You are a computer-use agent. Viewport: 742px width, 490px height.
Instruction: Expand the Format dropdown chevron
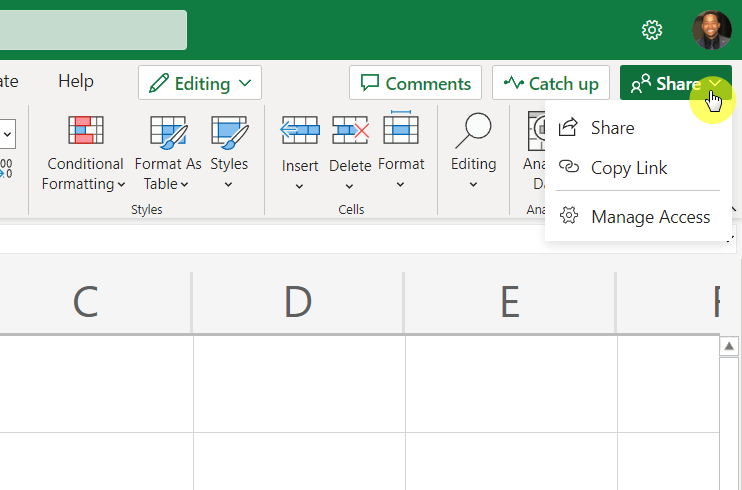400,185
